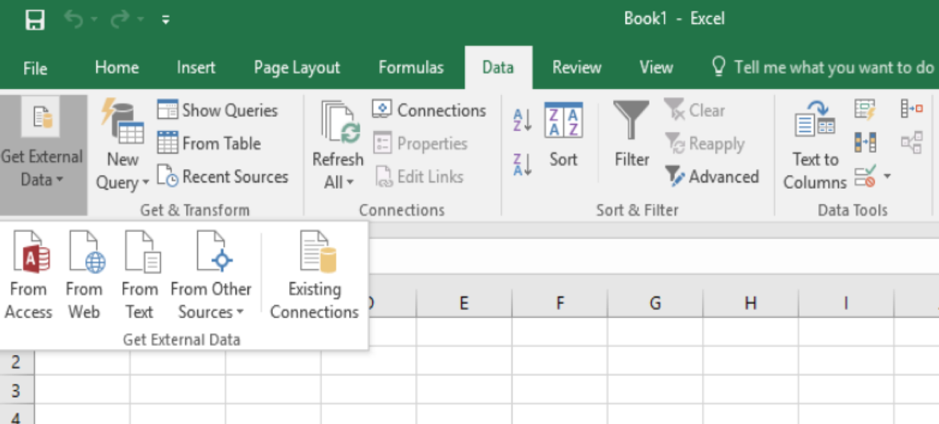This screenshot has height=424, width=939.
Task: Choose From Web data source
Action: 84,275
